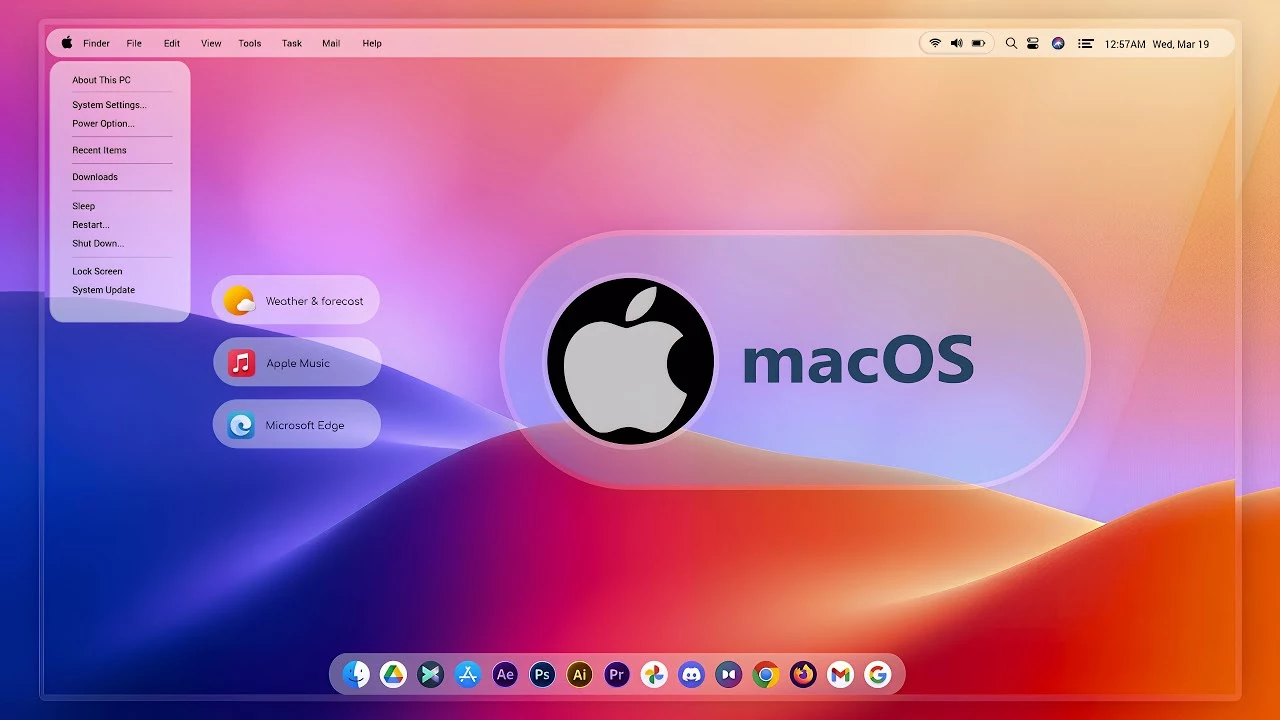Click the Microsoft Edge label
The image size is (1280, 720).
[x=305, y=425]
